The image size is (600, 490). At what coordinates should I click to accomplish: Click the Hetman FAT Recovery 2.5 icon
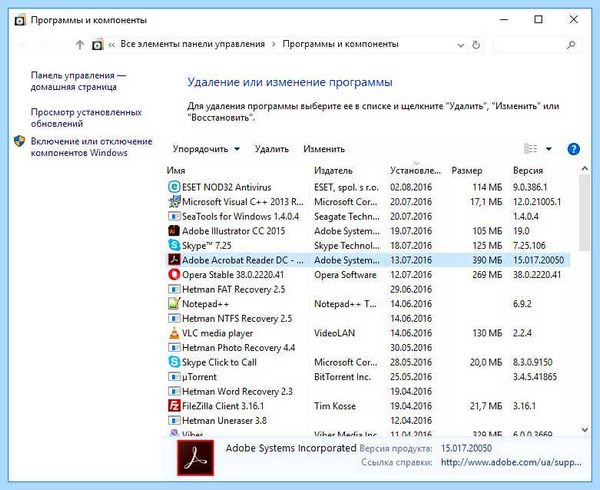click(174, 289)
